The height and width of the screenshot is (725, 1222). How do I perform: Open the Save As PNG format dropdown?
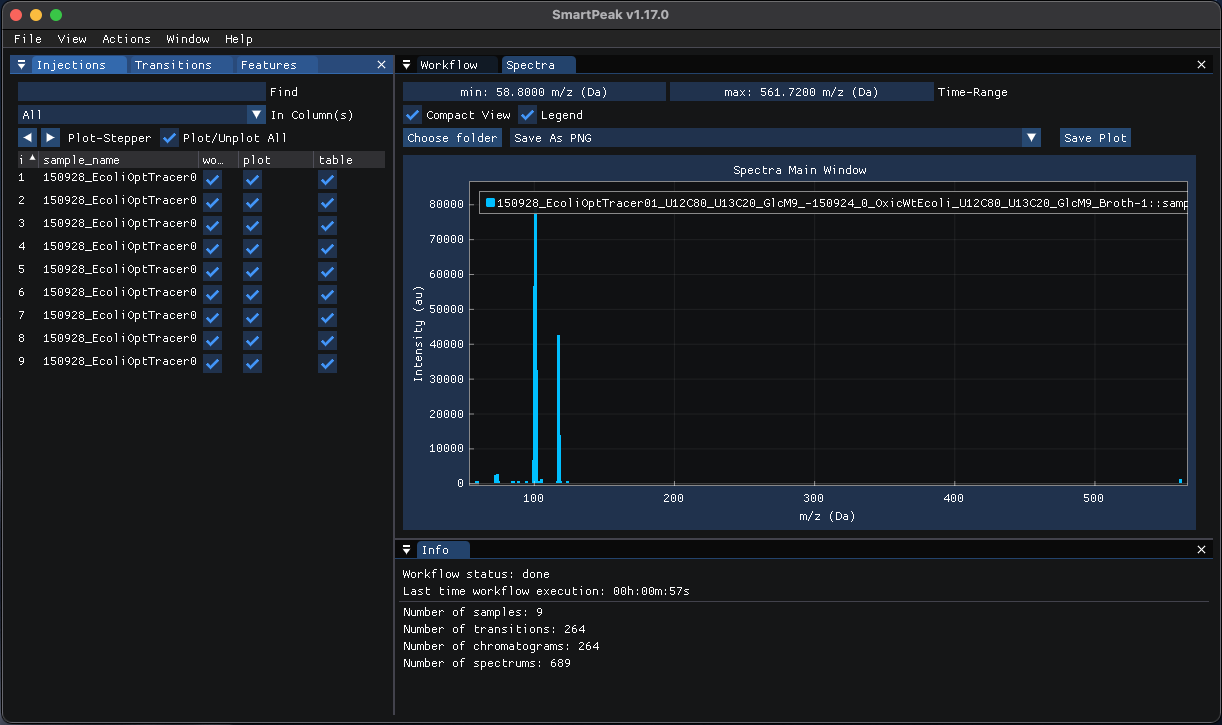click(1032, 138)
